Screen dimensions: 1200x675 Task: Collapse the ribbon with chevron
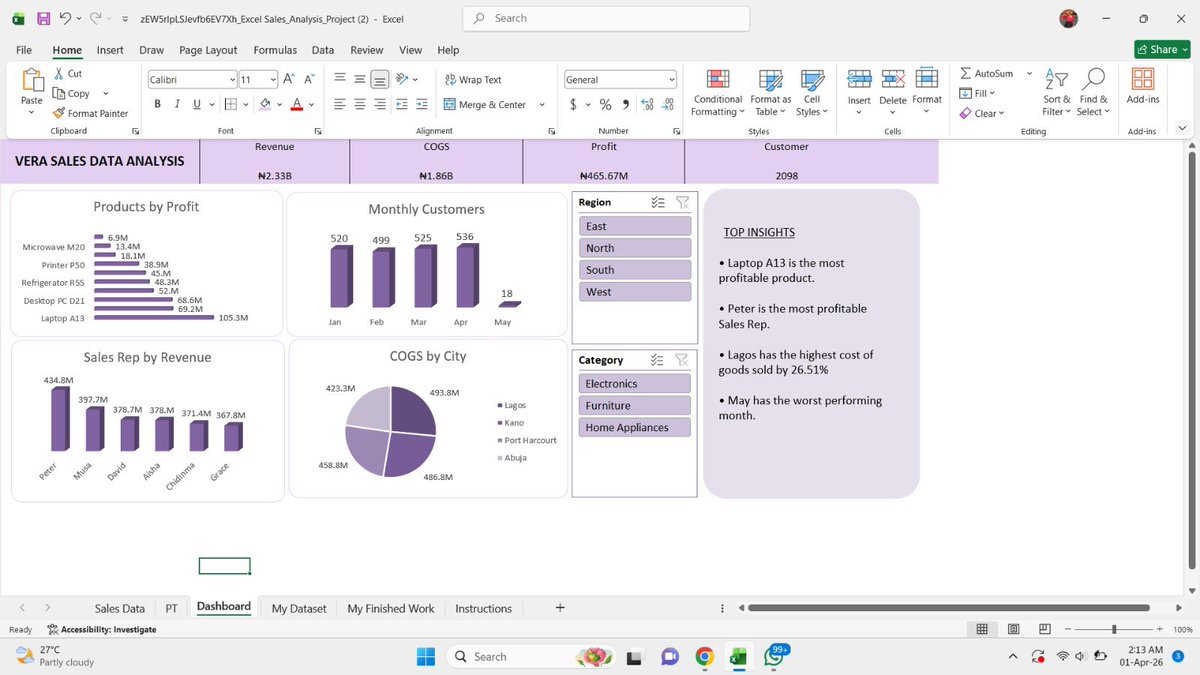click(1182, 128)
